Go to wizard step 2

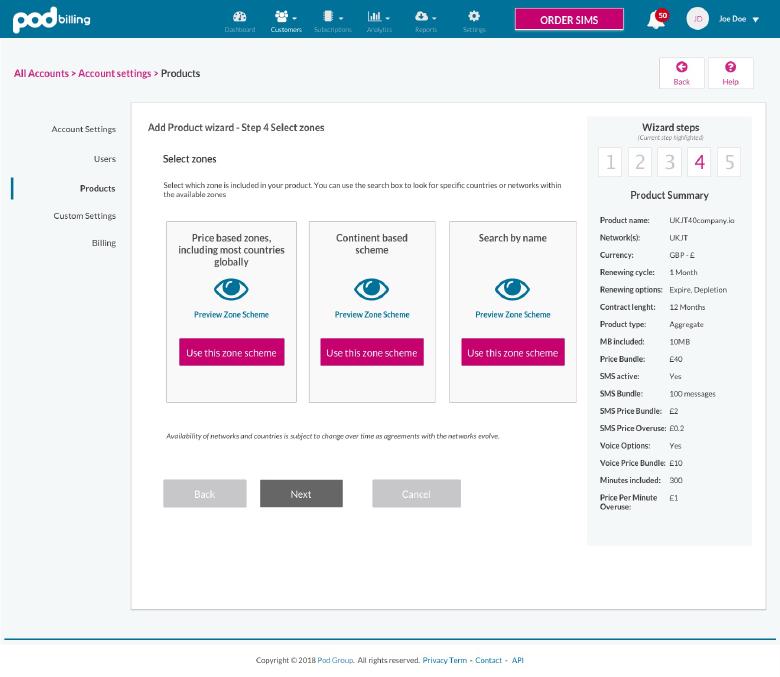tap(640, 162)
